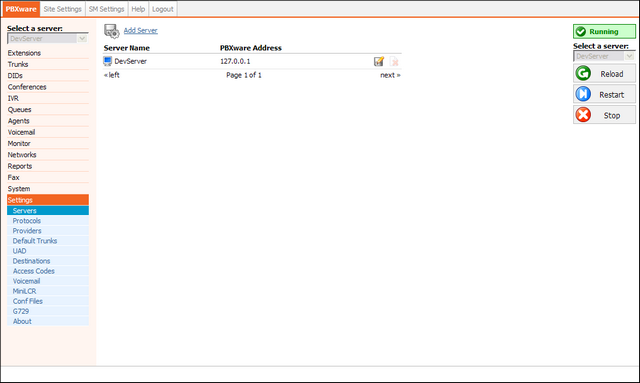Switch to Site Settings tab
Viewport: 640px width, 383px height.
click(x=62, y=9)
